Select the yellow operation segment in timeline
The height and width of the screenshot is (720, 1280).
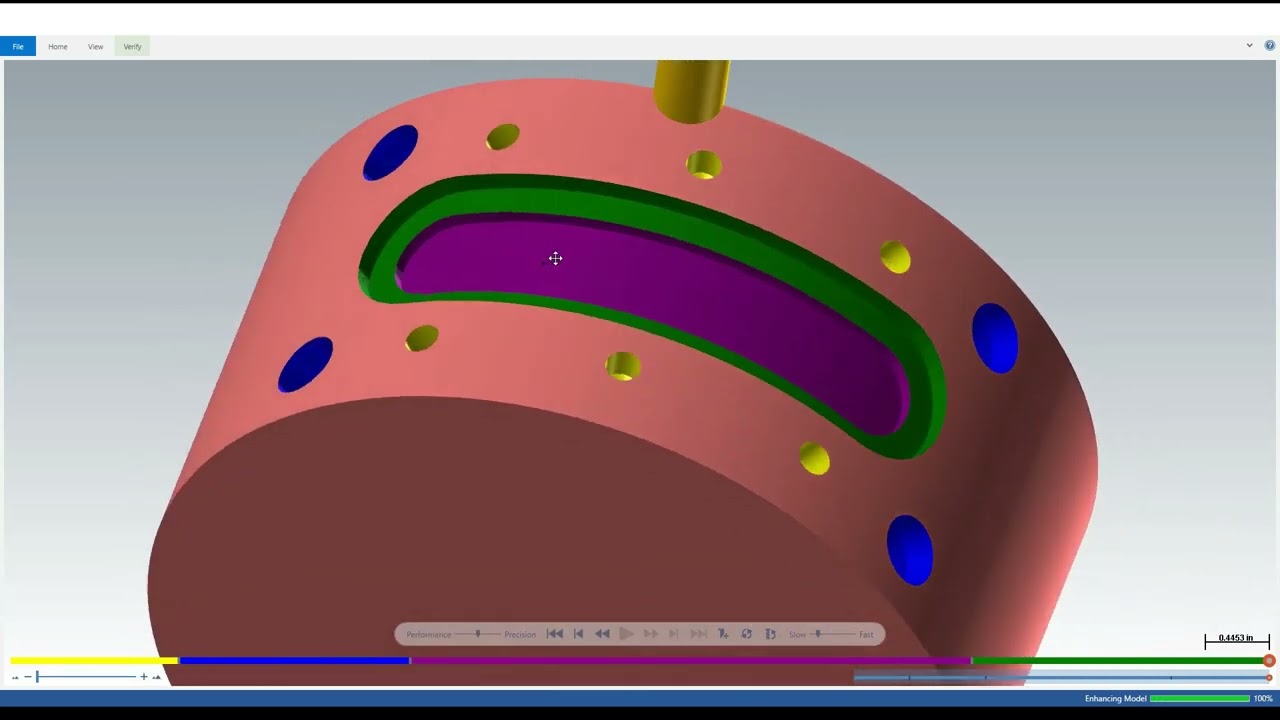click(x=94, y=661)
